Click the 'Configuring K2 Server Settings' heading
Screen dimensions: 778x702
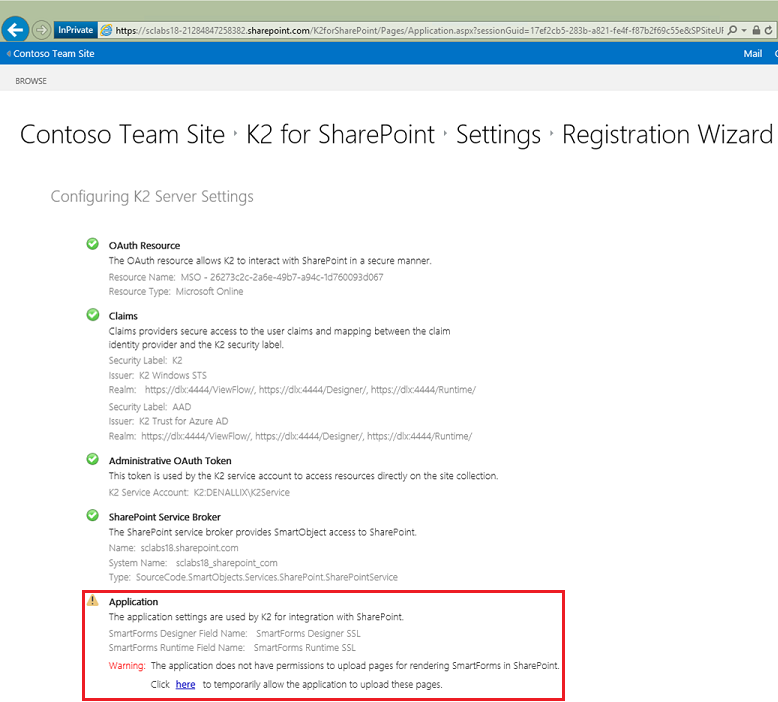click(152, 196)
